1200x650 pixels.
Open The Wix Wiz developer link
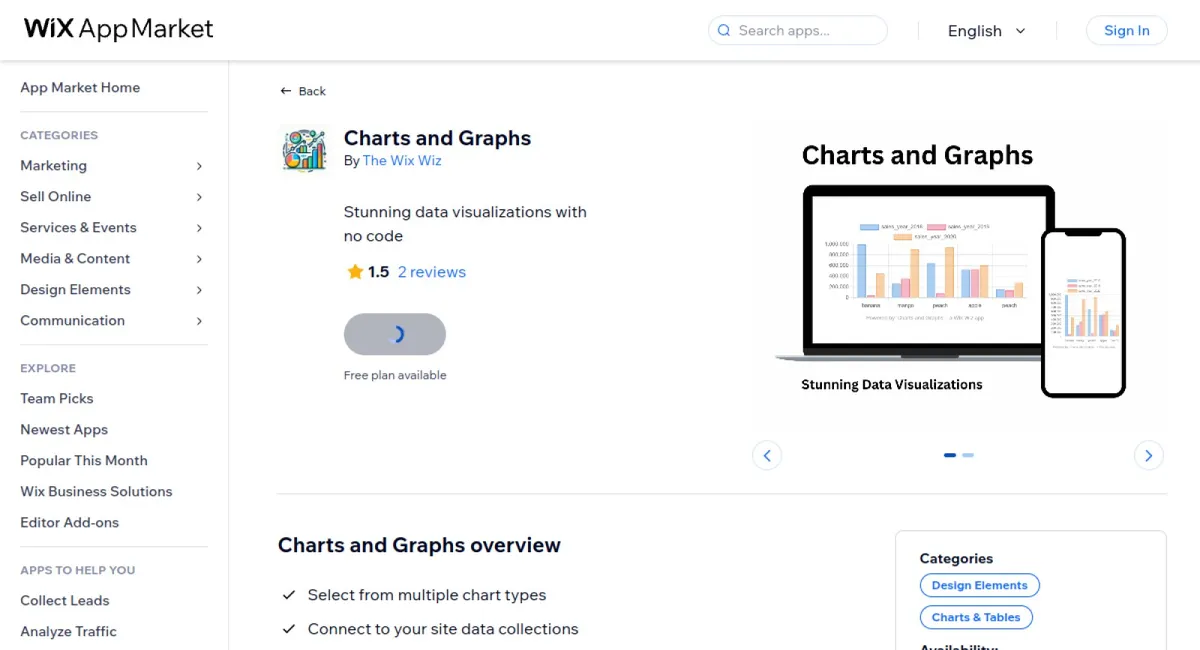[402, 160]
